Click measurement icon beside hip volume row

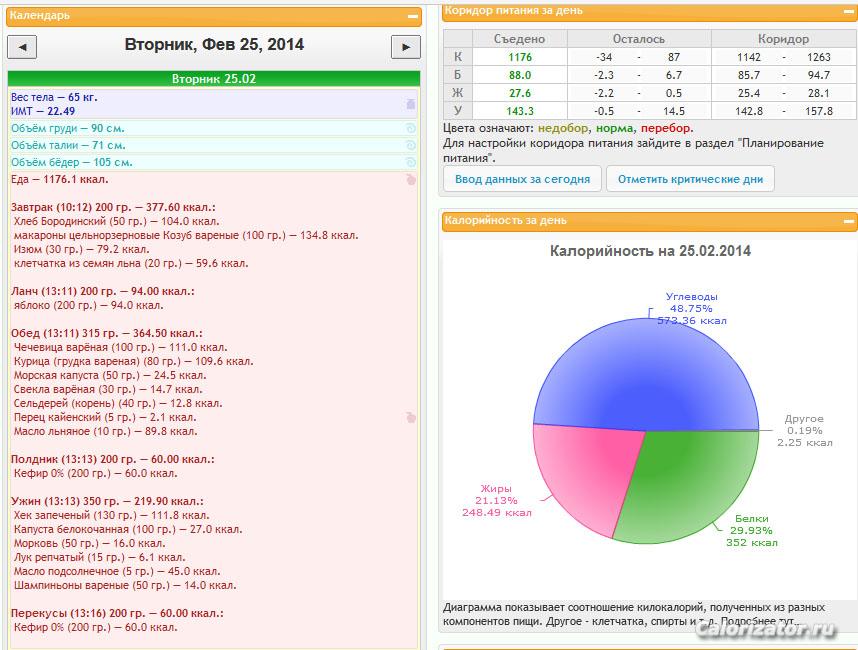pos(410,162)
